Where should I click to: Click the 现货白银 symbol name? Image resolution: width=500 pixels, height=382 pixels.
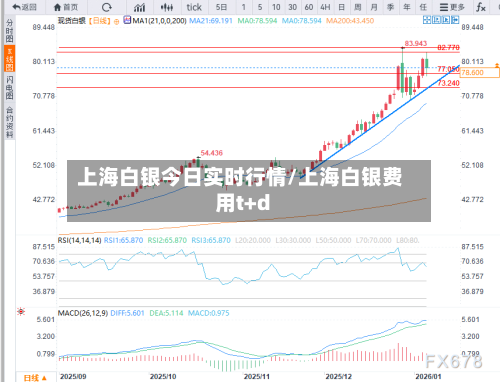point(72,21)
